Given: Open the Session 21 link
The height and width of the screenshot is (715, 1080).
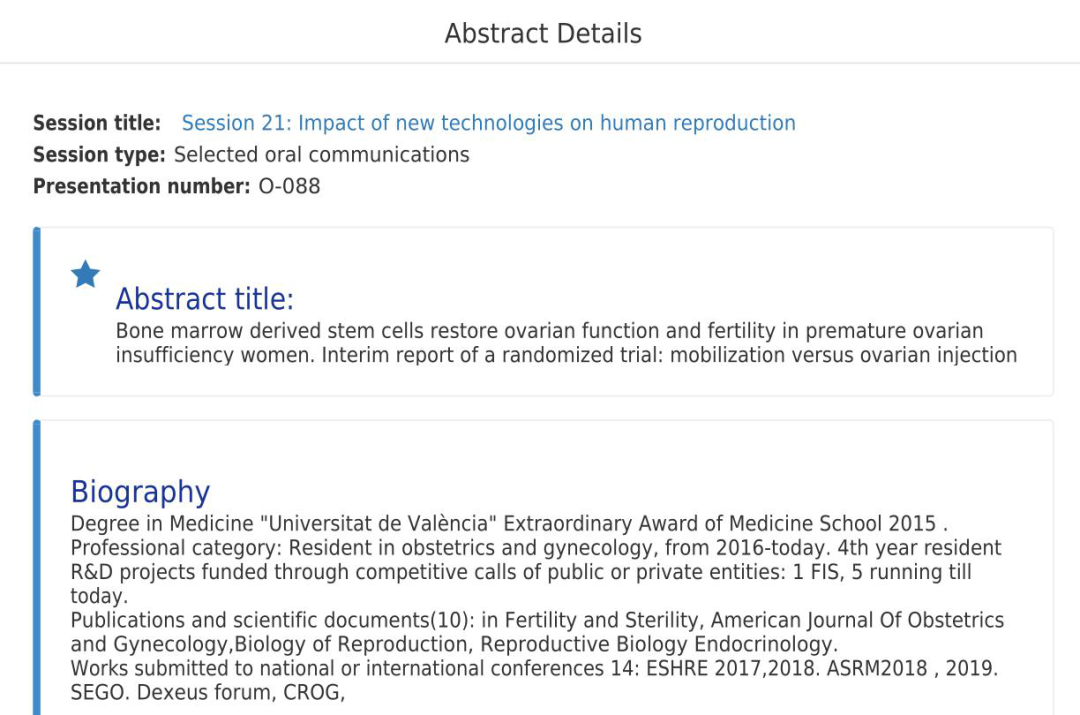Looking at the screenshot, I should coord(488,123).
